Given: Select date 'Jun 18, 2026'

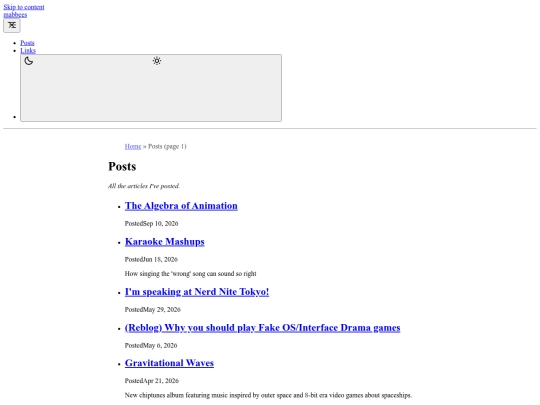Looking at the screenshot, I should [160, 259].
